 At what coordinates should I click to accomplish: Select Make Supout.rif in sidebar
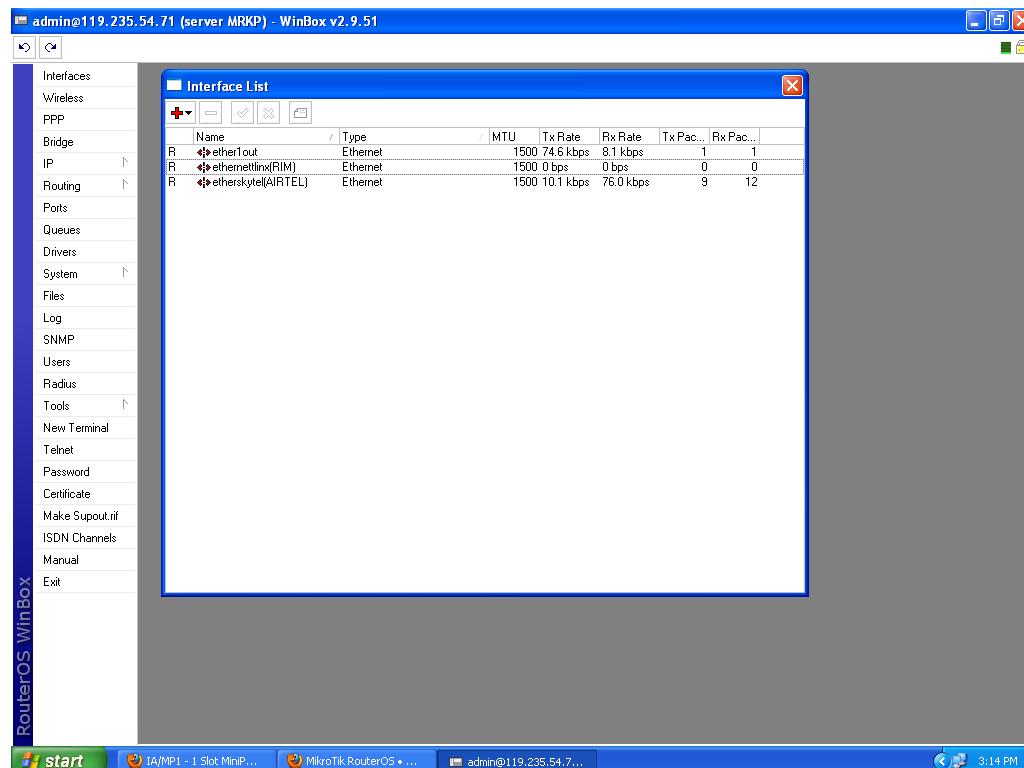[x=80, y=516]
